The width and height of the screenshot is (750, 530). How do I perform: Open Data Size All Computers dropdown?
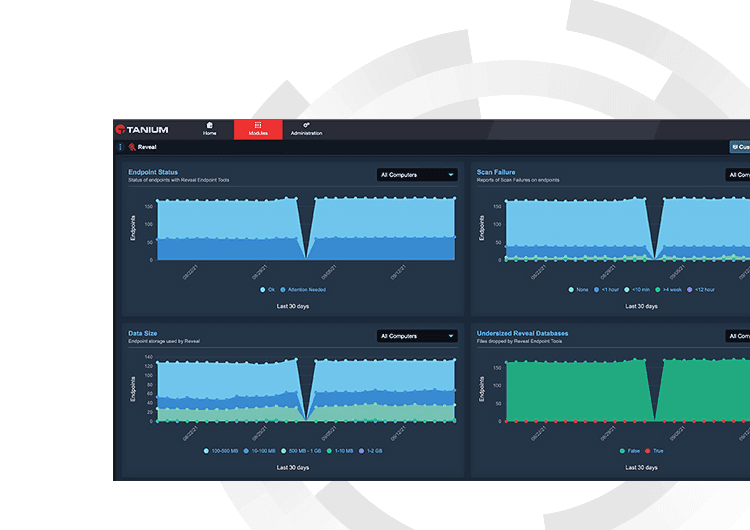pos(417,336)
